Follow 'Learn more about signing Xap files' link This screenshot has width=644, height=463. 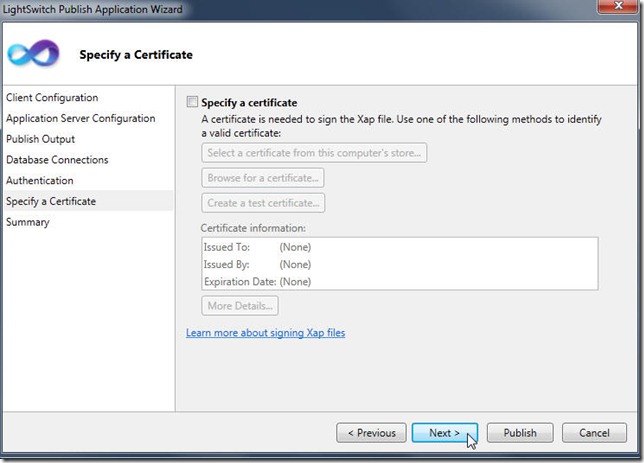click(x=265, y=333)
